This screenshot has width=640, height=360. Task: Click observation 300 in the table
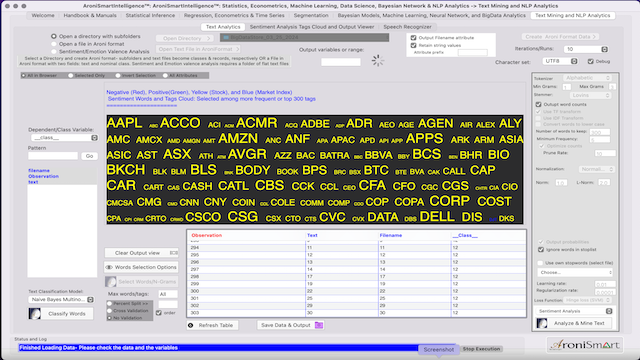[x=195, y=291]
